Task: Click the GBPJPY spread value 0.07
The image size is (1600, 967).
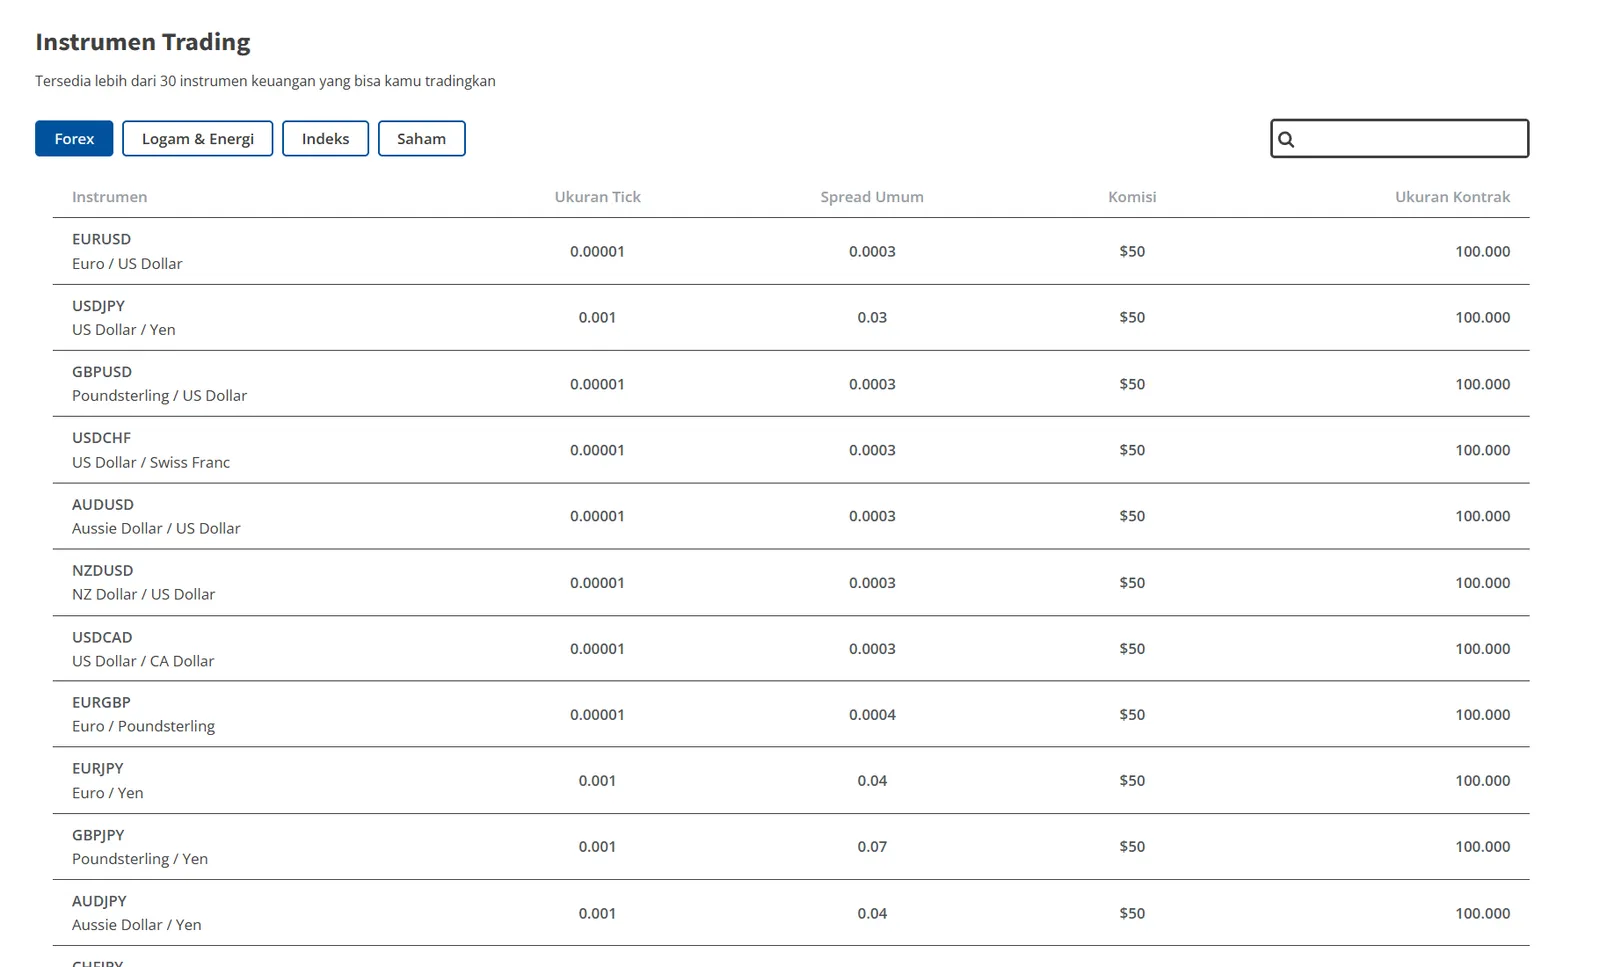Action: coord(872,847)
